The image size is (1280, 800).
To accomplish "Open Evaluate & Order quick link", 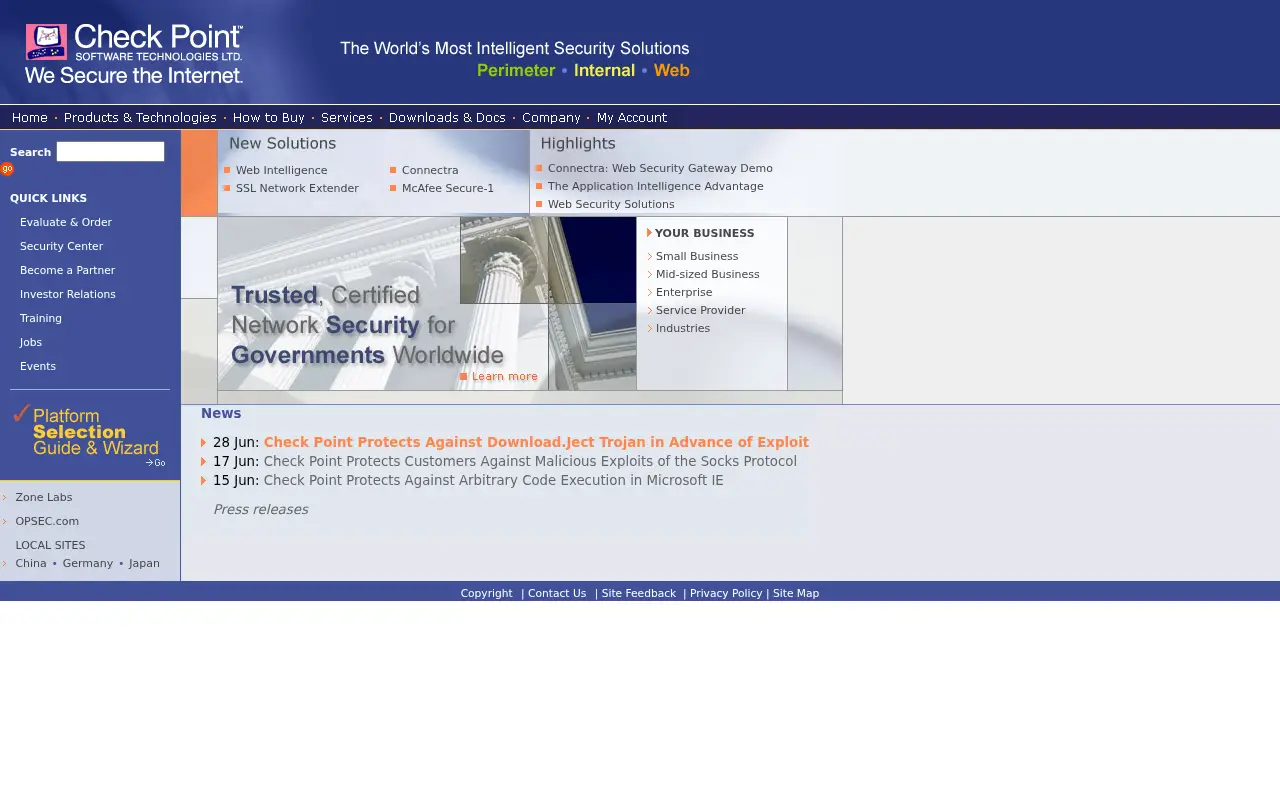I will tap(66, 222).
